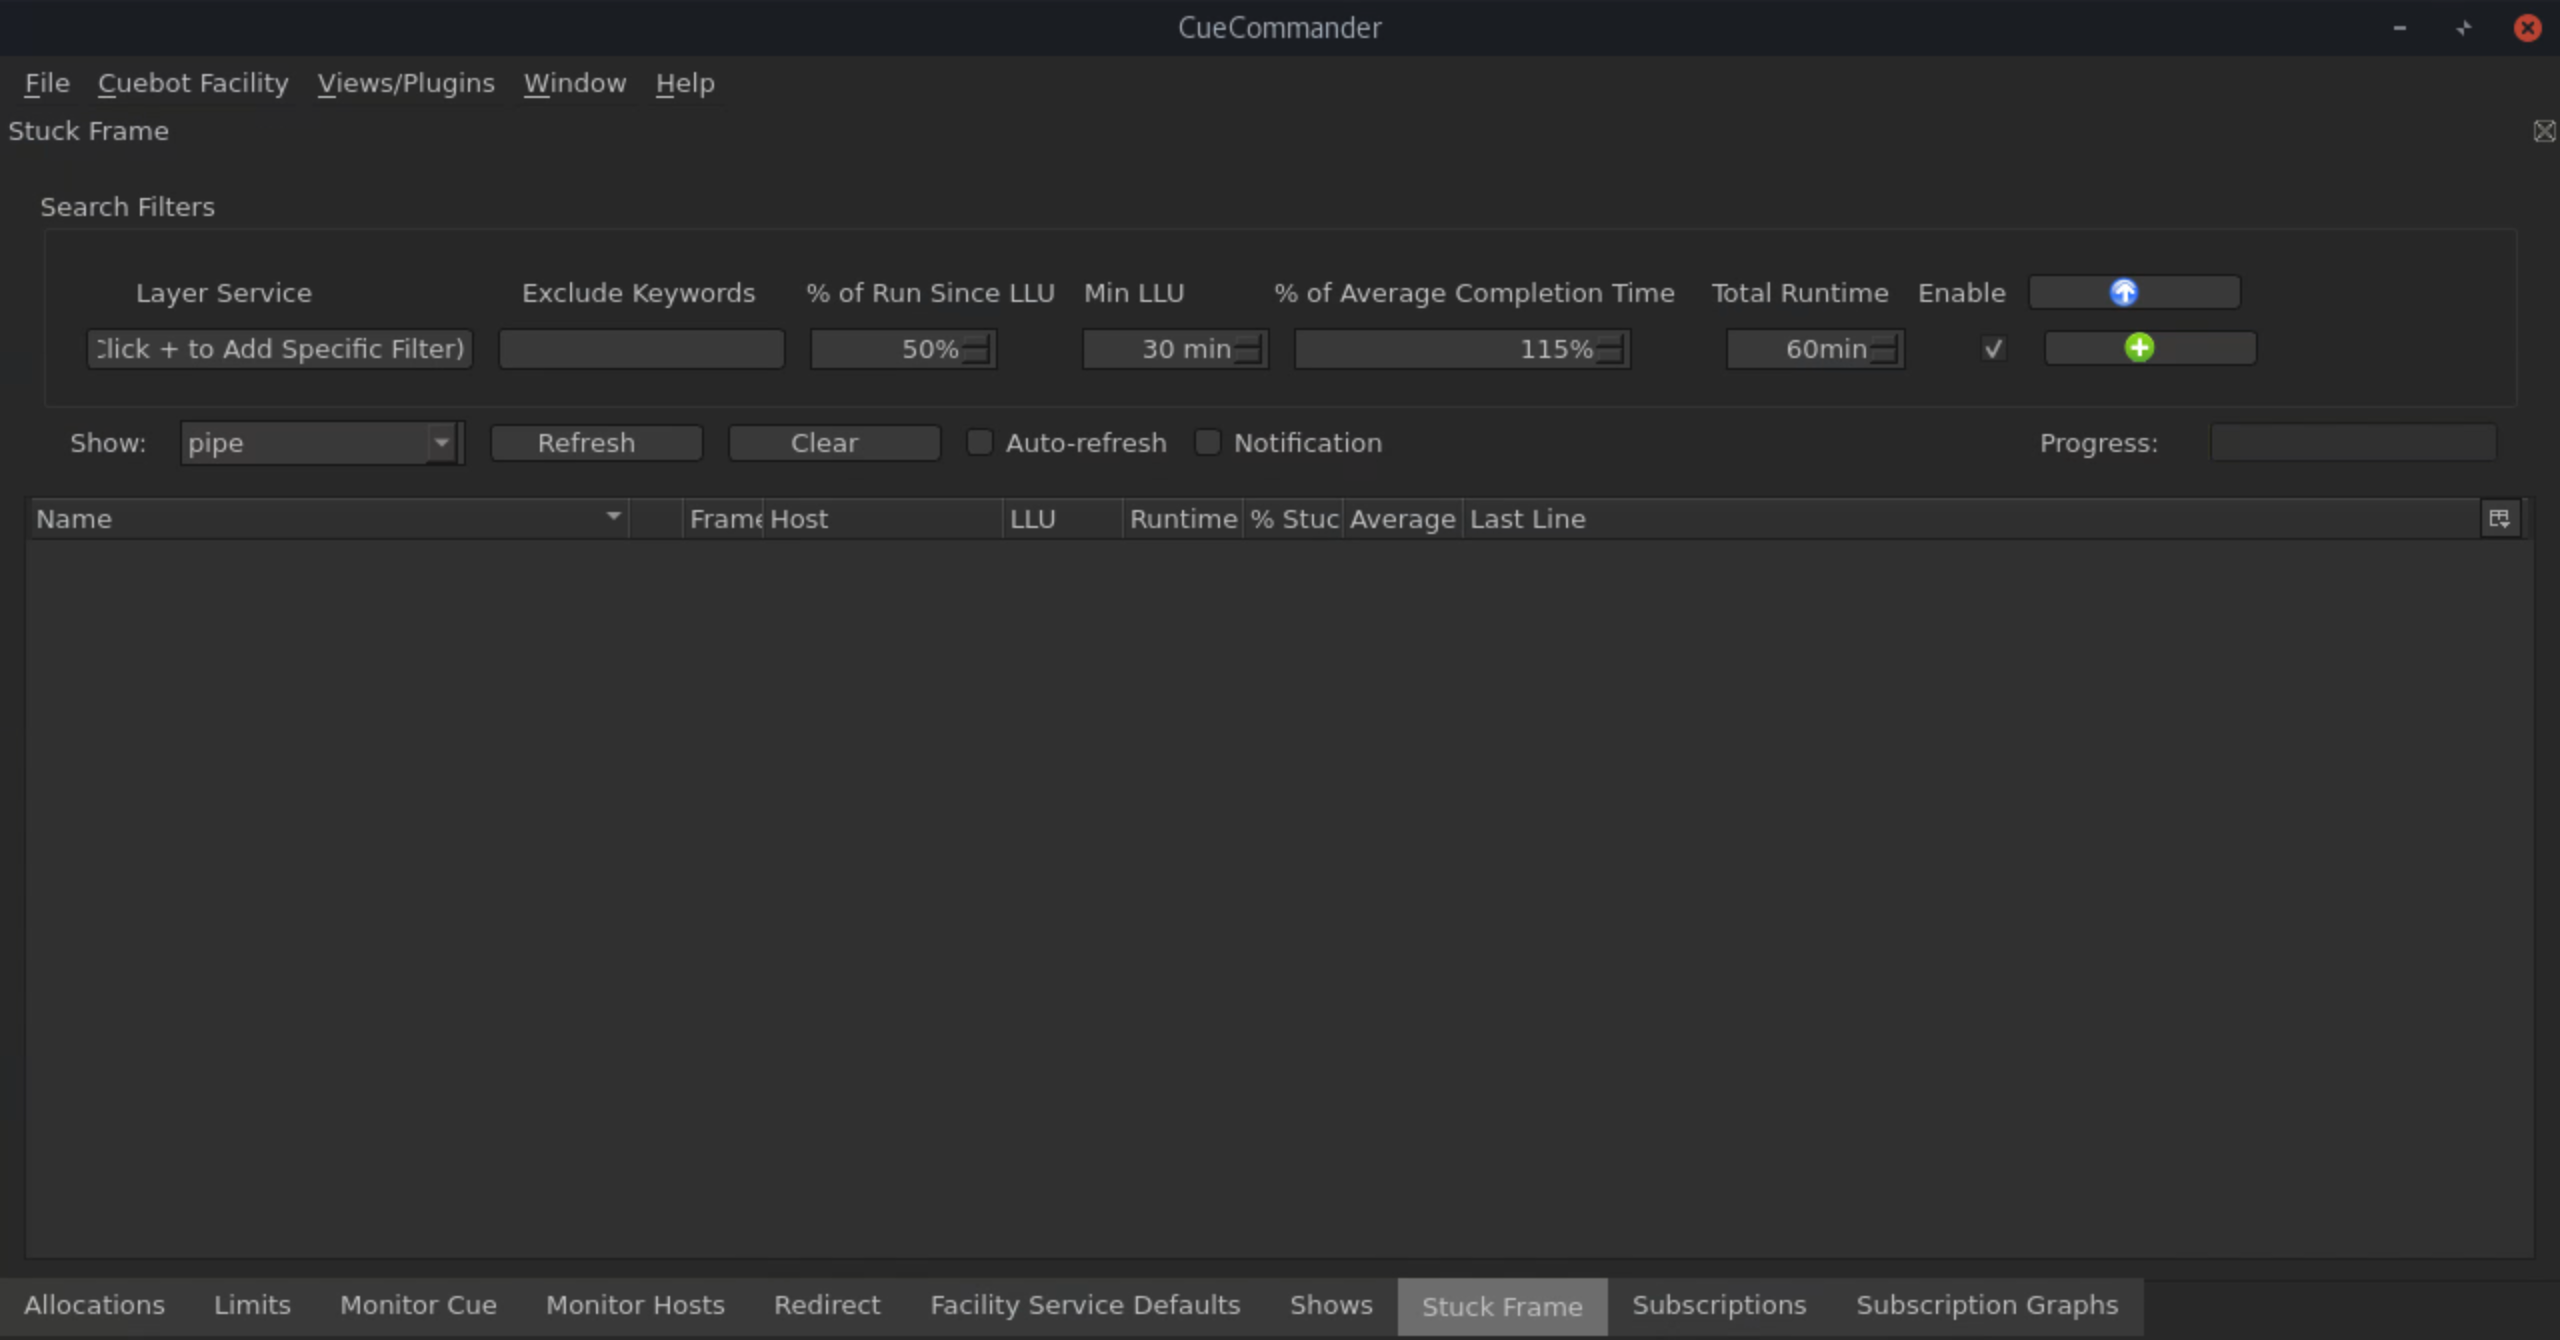Switch to the Shows tab

pyautogui.click(x=1331, y=1305)
